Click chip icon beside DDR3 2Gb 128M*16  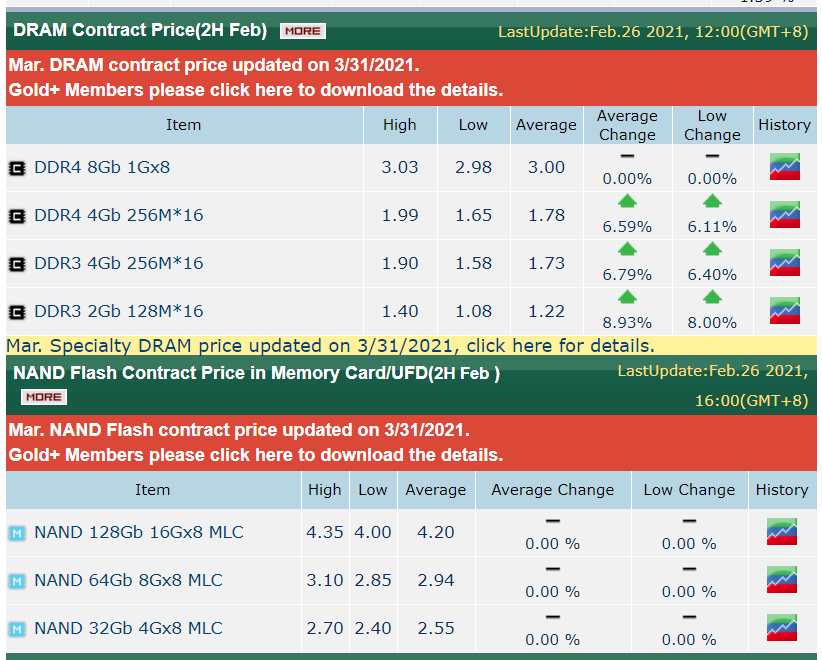[17, 312]
